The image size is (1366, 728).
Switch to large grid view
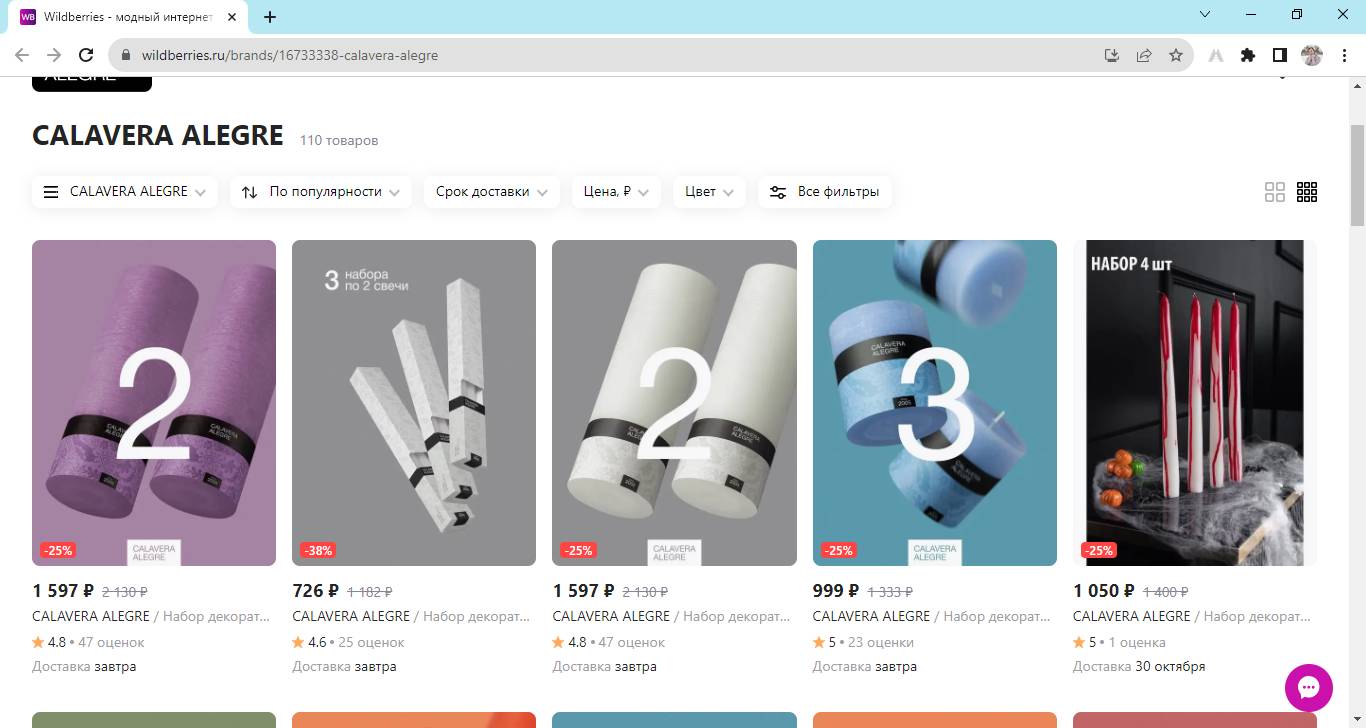coord(1274,192)
